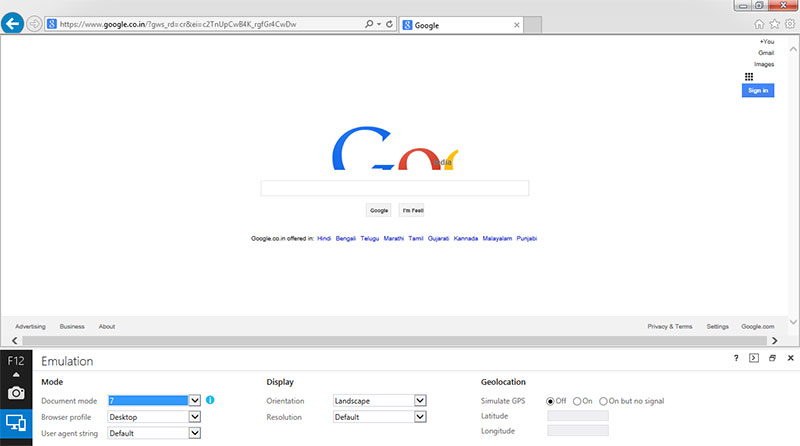Click the Document mode info icon
The height and width of the screenshot is (446, 800).
pyautogui.click(x=210, y=400)
